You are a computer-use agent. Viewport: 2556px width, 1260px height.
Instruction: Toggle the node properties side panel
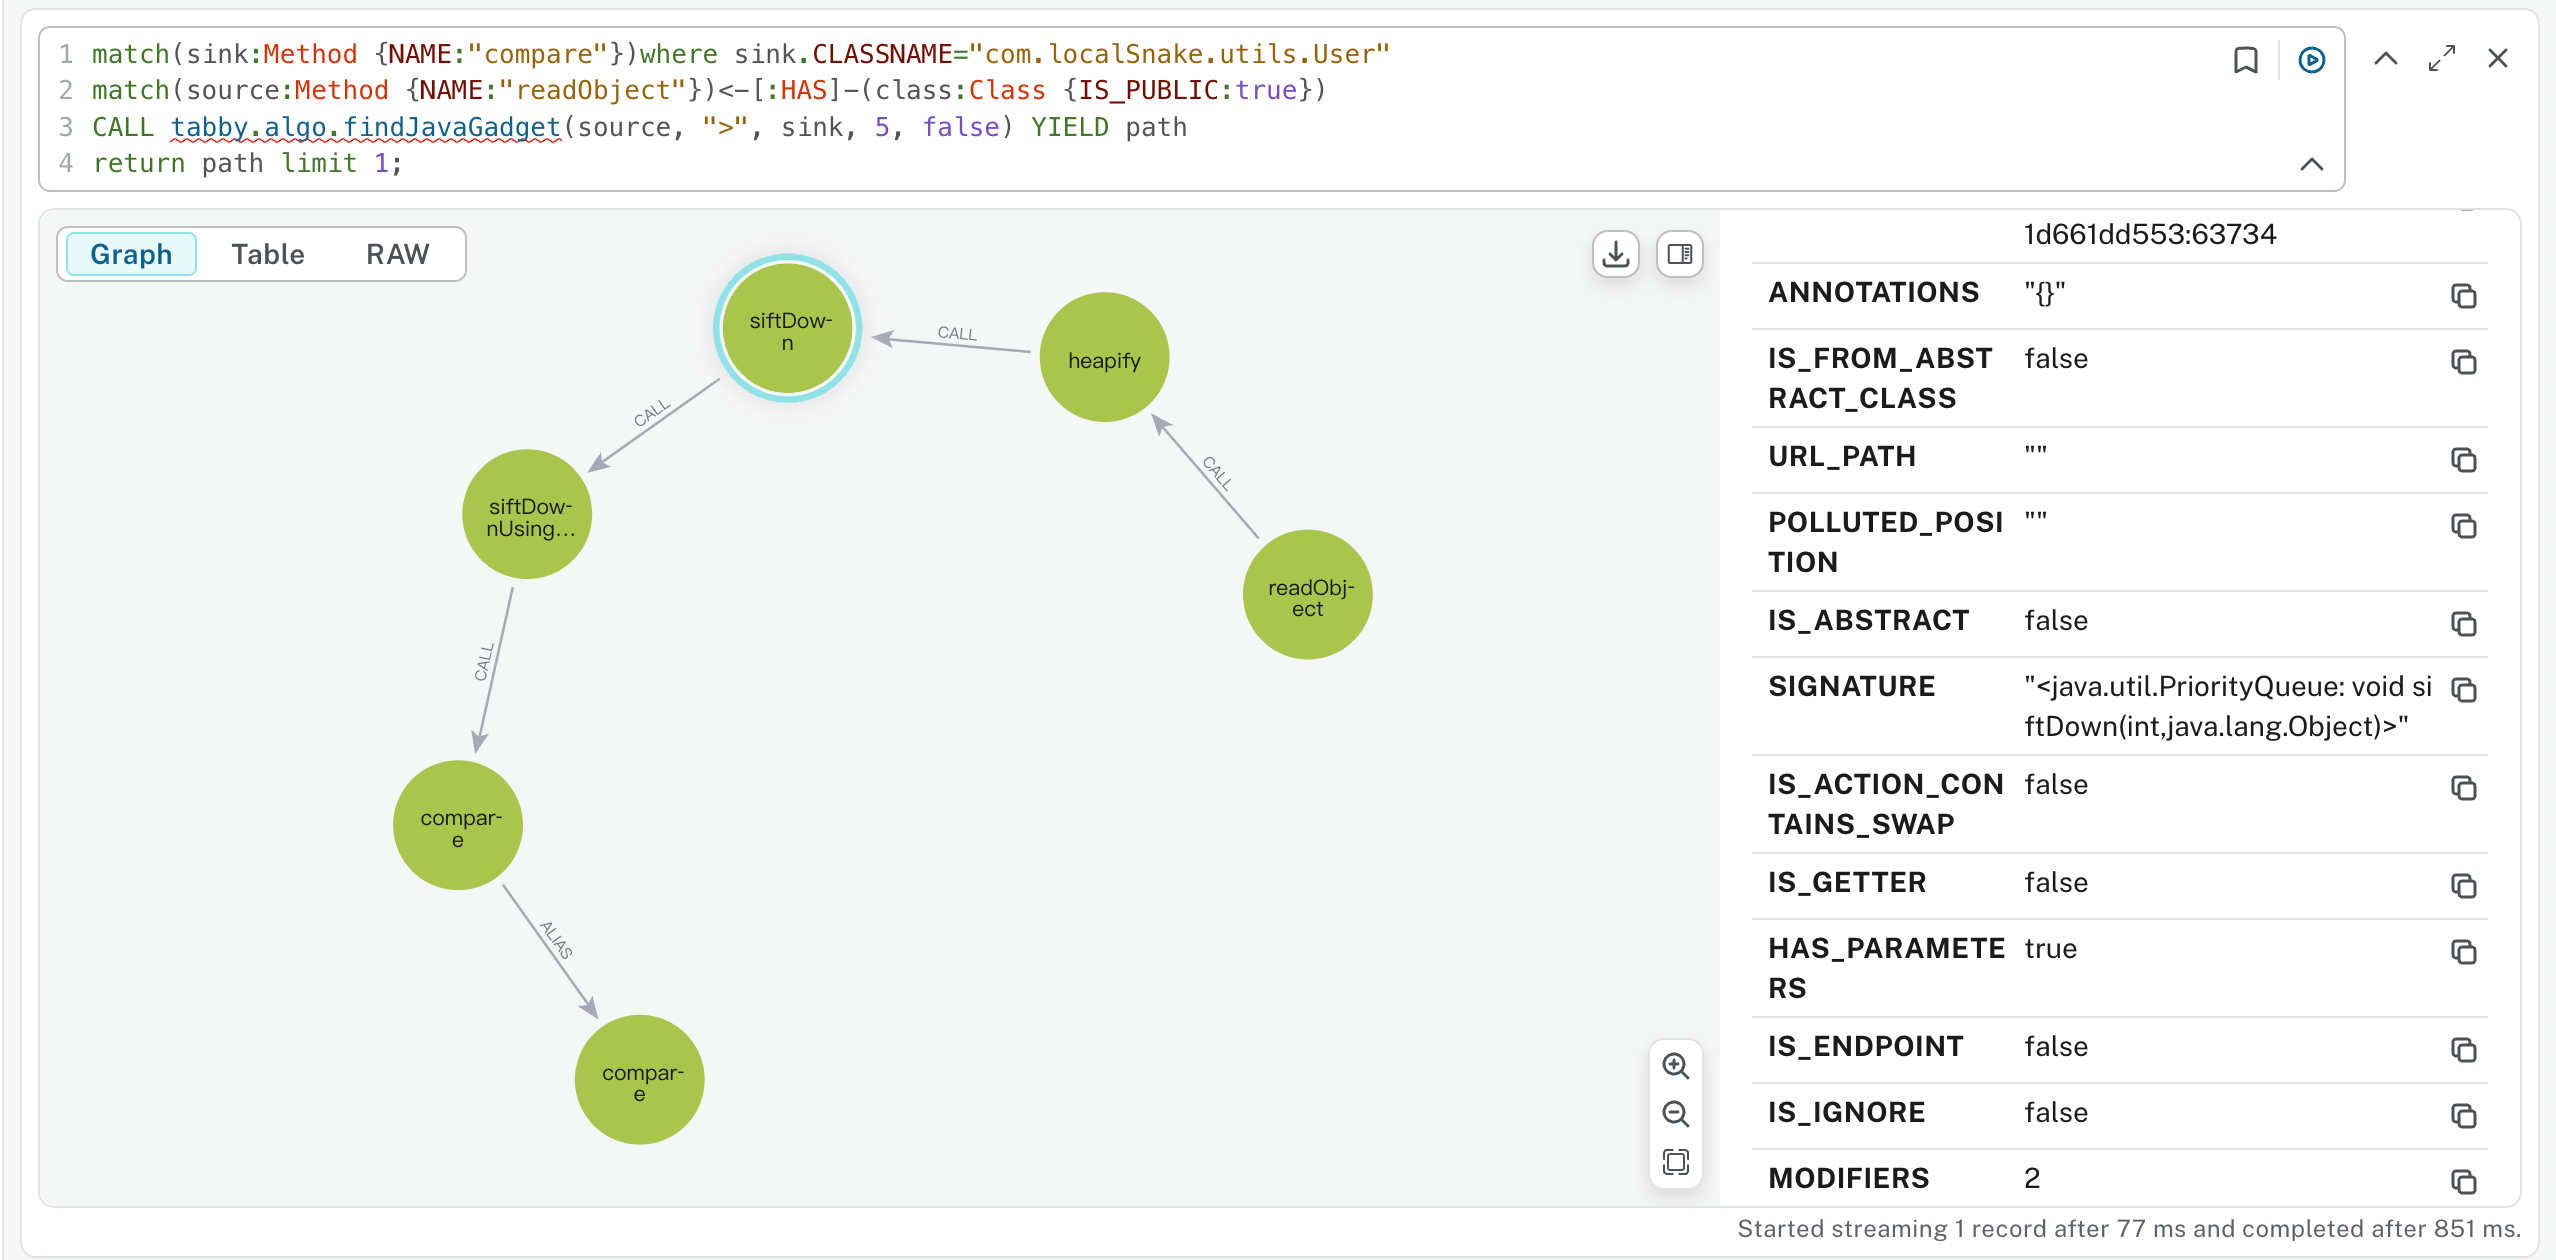click(1679, 254)
